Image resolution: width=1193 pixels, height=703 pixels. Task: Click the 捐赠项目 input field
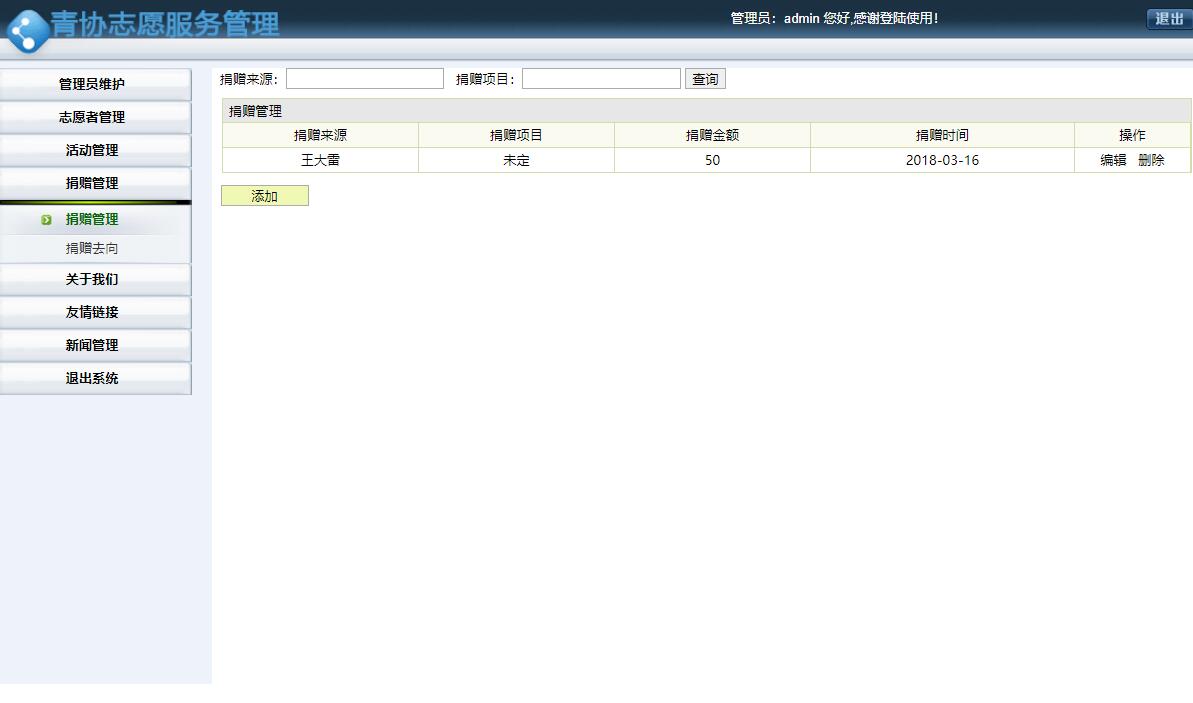click(601, 78)
